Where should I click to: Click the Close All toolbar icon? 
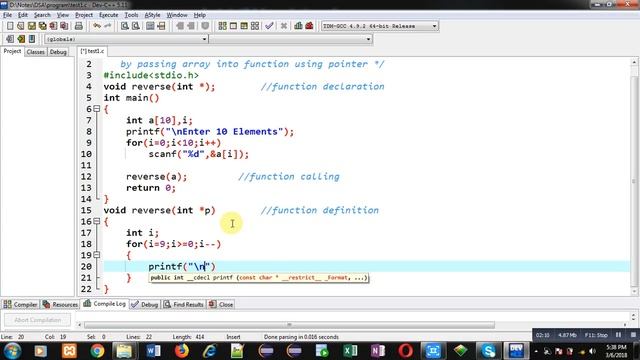[64, 26]
